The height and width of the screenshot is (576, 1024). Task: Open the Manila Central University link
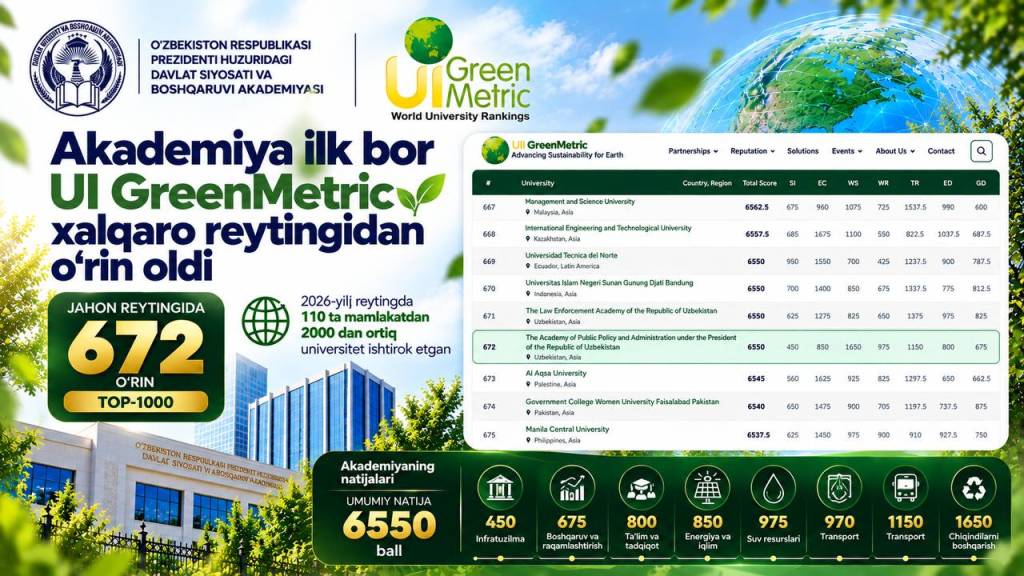[x=568, y=429]
